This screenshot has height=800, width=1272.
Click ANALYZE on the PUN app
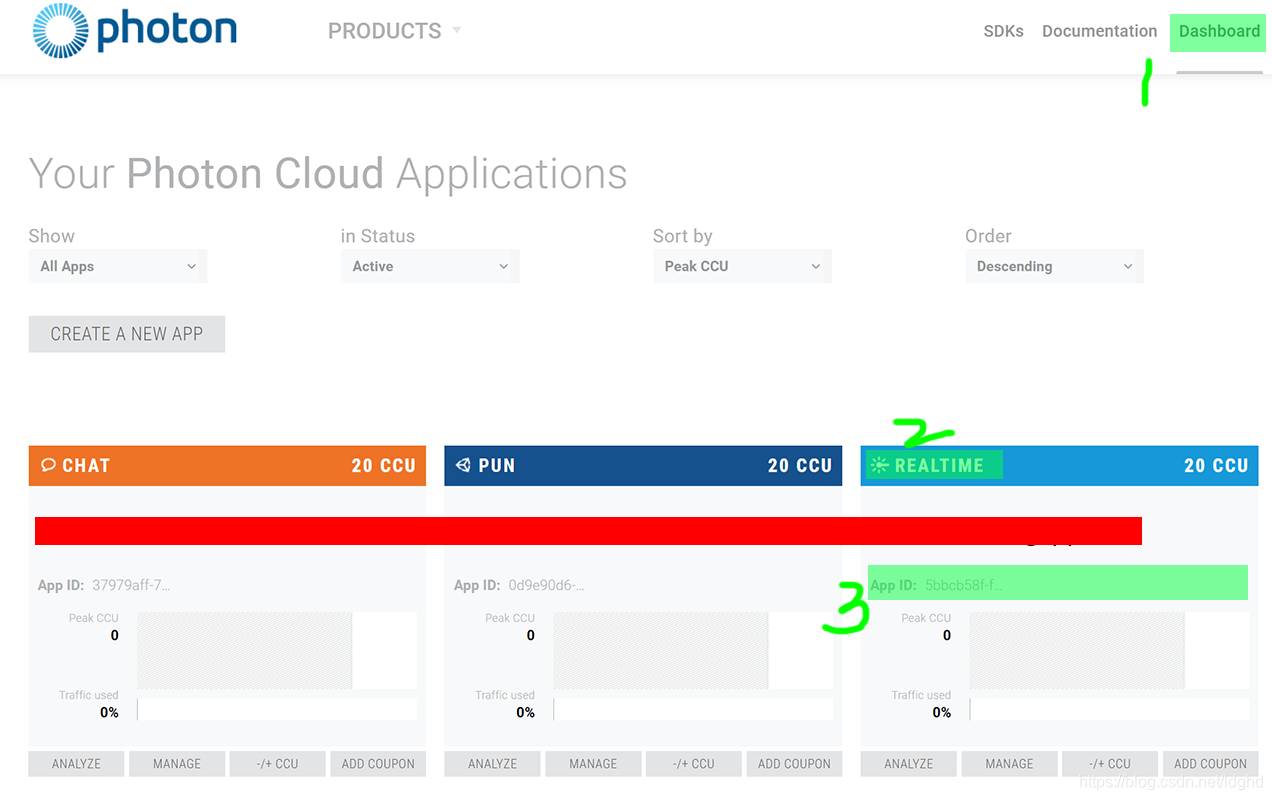click(493, 763)
